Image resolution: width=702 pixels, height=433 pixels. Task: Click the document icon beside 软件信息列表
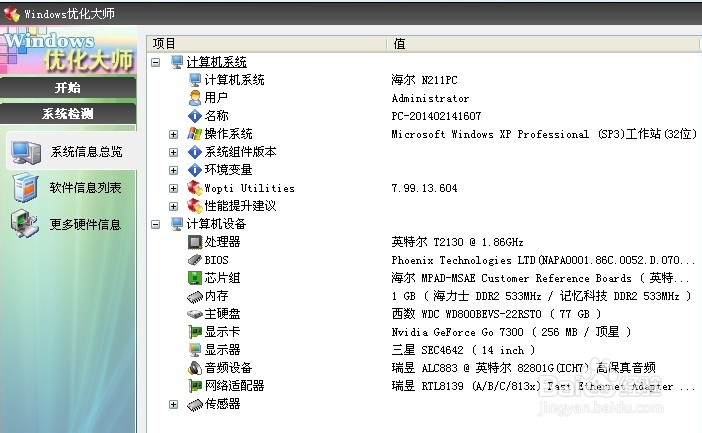(x=26, y=188)
